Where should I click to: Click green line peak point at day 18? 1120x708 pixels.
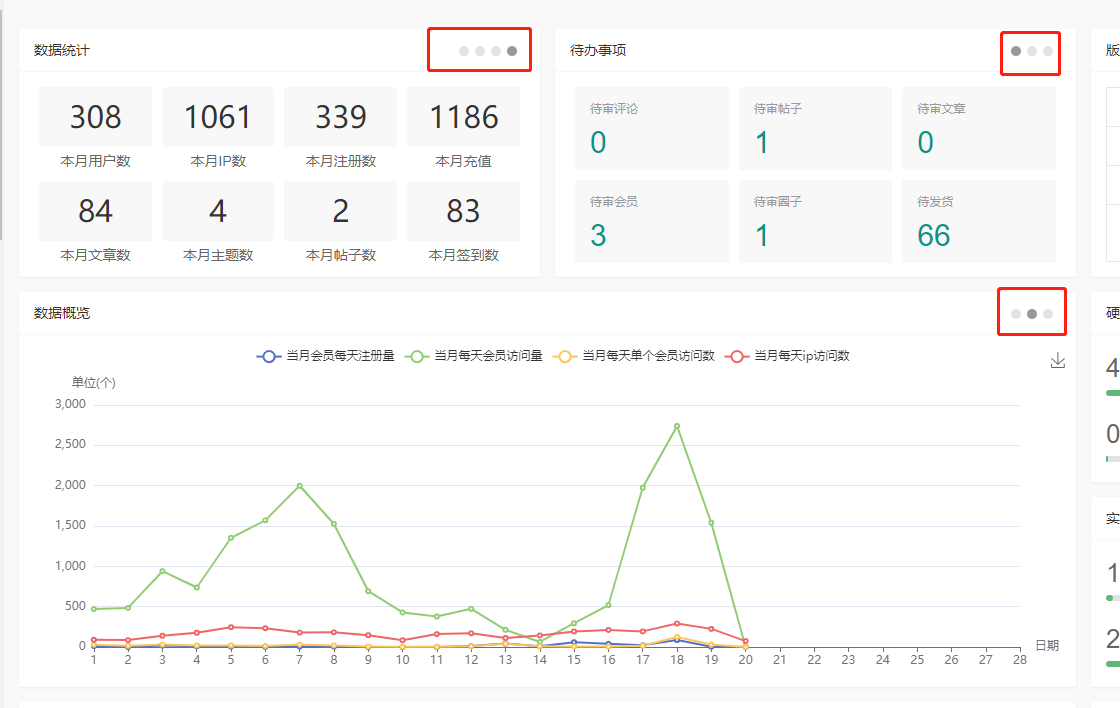click(x=677, y=426)
